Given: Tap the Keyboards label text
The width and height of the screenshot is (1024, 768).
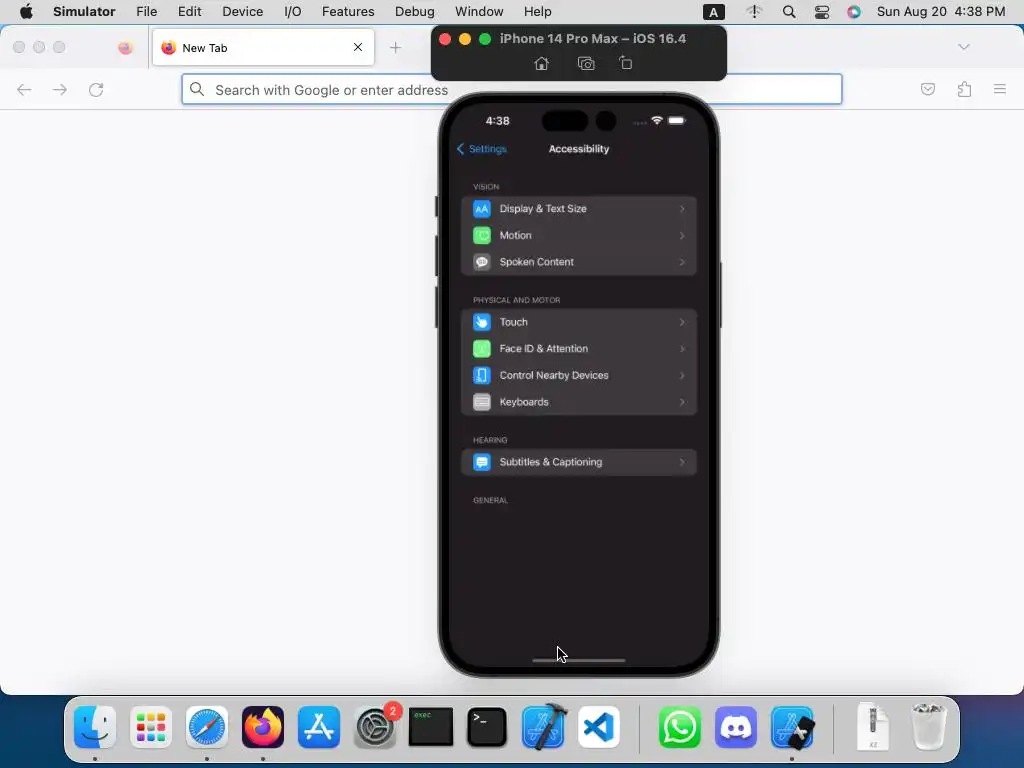Looking at the screenshot, I should pos(524,402).
